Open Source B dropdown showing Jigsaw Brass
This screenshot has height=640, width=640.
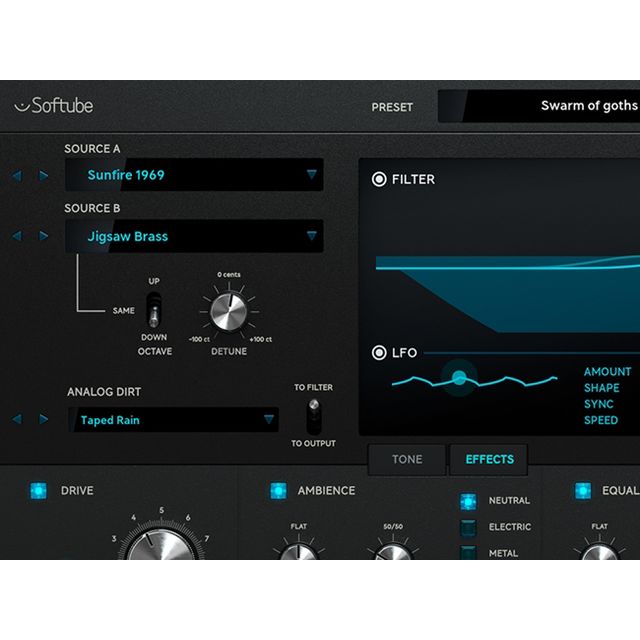click(x=194, y=236)
